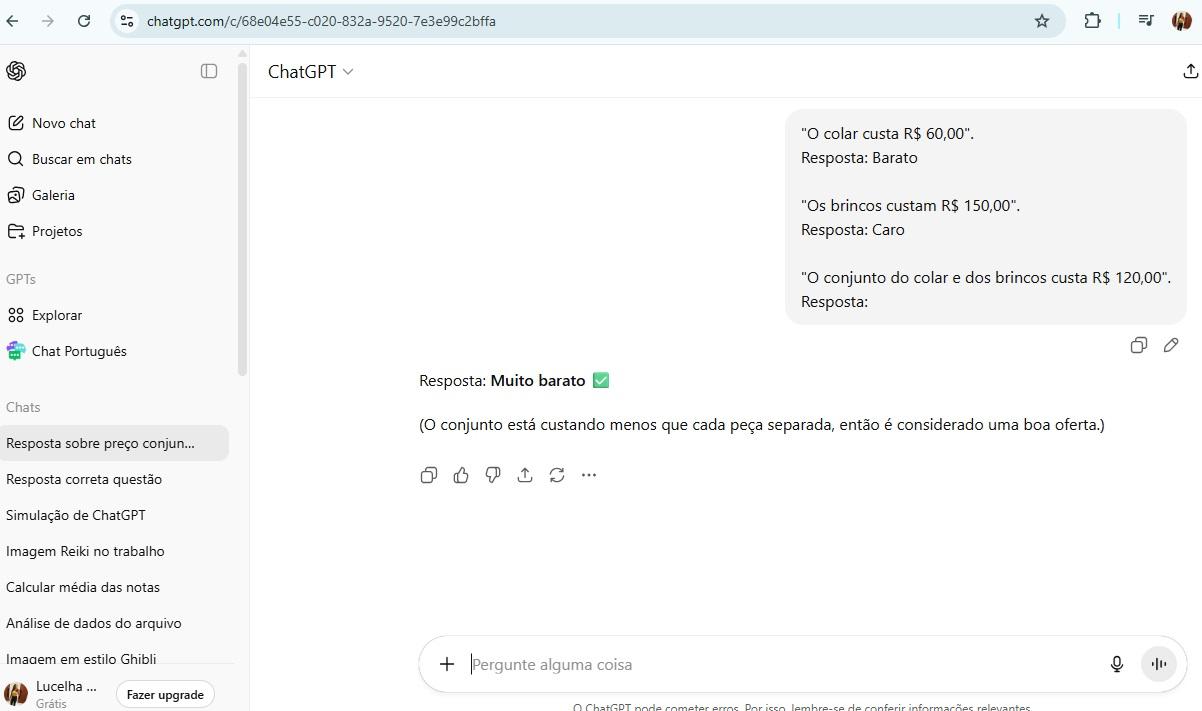The width and height of the screenshot is (1202, 711).
Task: Open Galeria in sidebar
Action: point(53,195)
